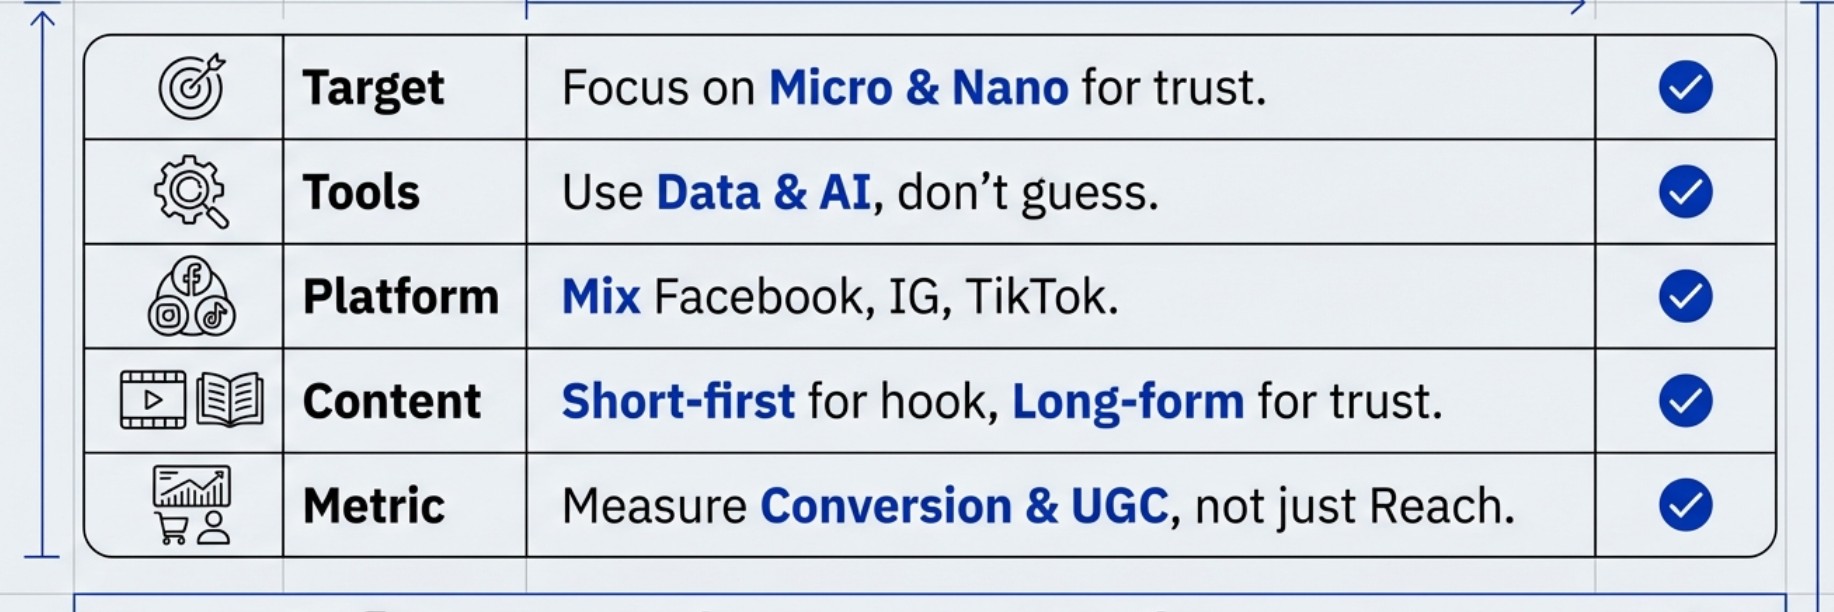
Task: Click the blue "Short-first" text
Action: pos(678,401)
